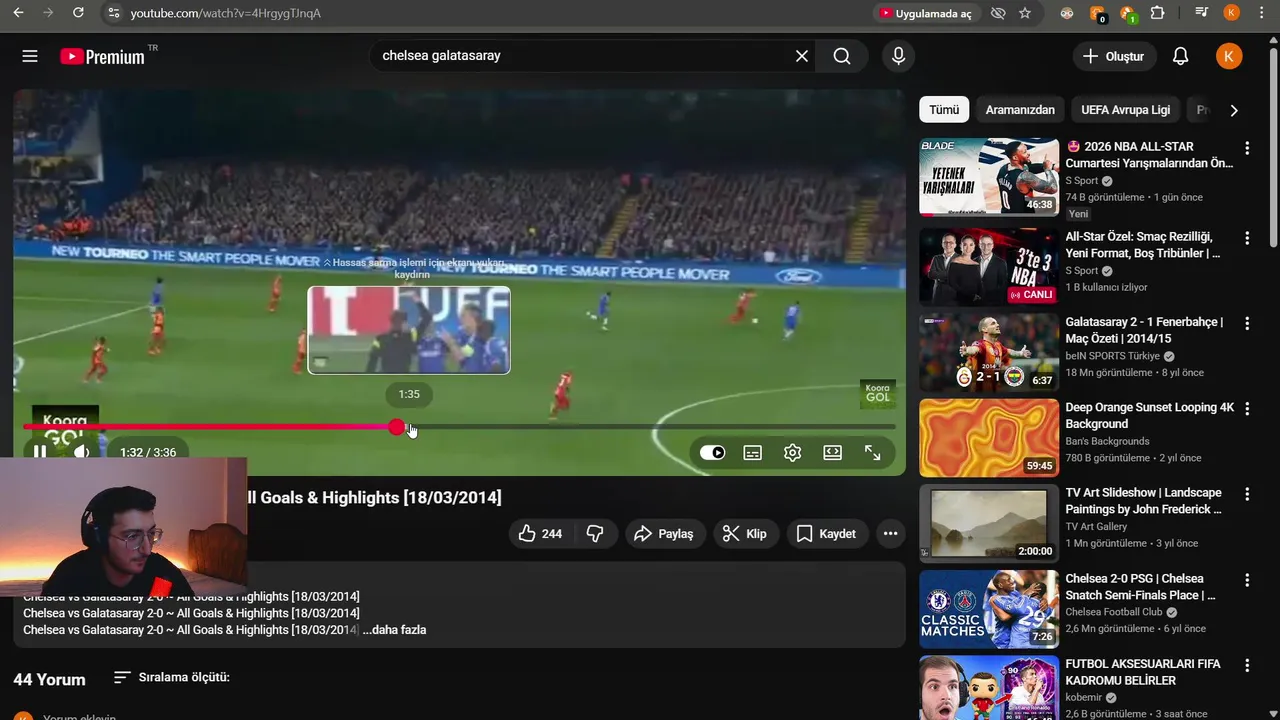This screenshot has height=720, width=1280.
Task: Open options menu for All-Star Özel video
Action: pos(1247,238)
